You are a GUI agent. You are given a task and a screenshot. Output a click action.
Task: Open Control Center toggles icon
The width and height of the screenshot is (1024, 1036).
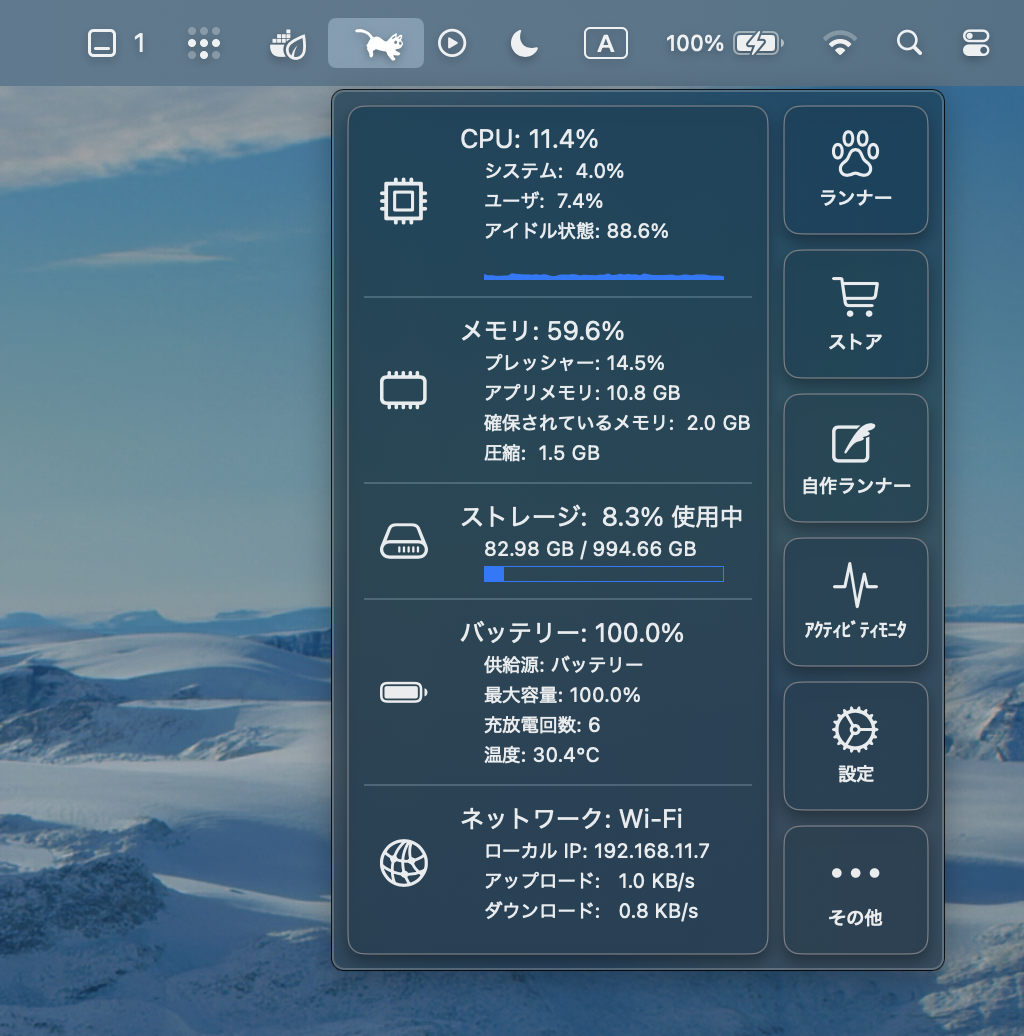[x=976, y=44]
